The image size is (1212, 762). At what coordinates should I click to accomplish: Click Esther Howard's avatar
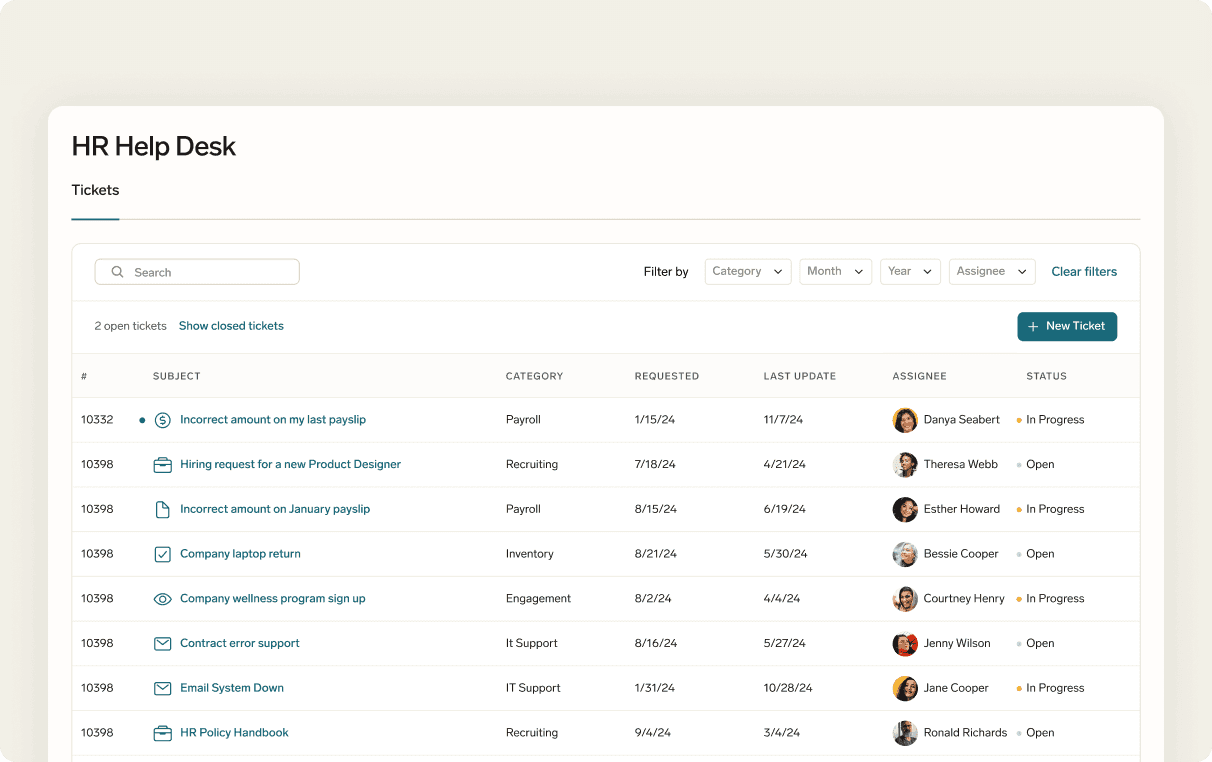coord(905,509)
